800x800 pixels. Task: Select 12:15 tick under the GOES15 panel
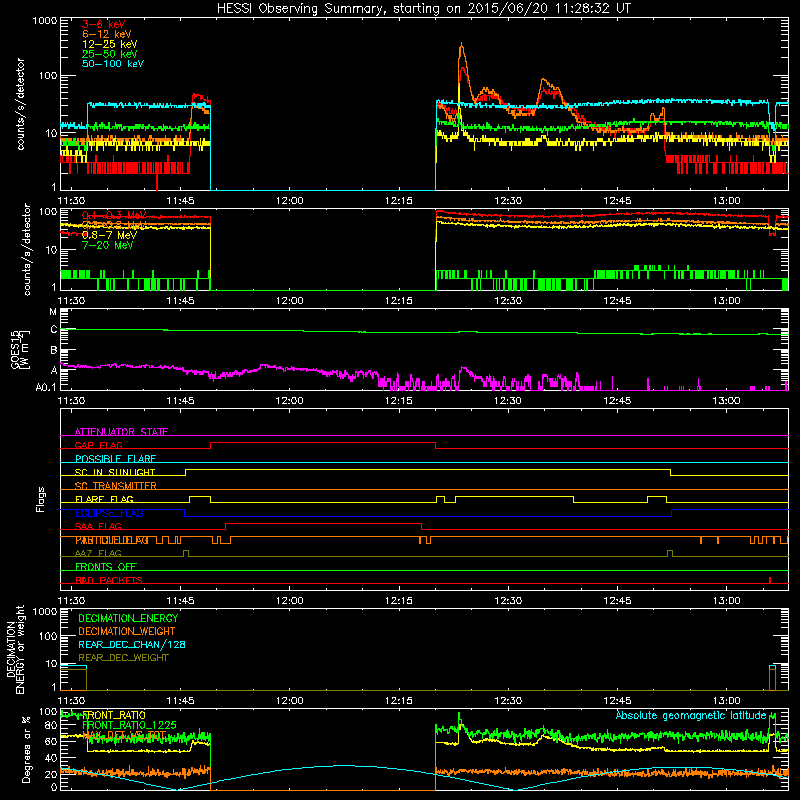pos(398,401)
